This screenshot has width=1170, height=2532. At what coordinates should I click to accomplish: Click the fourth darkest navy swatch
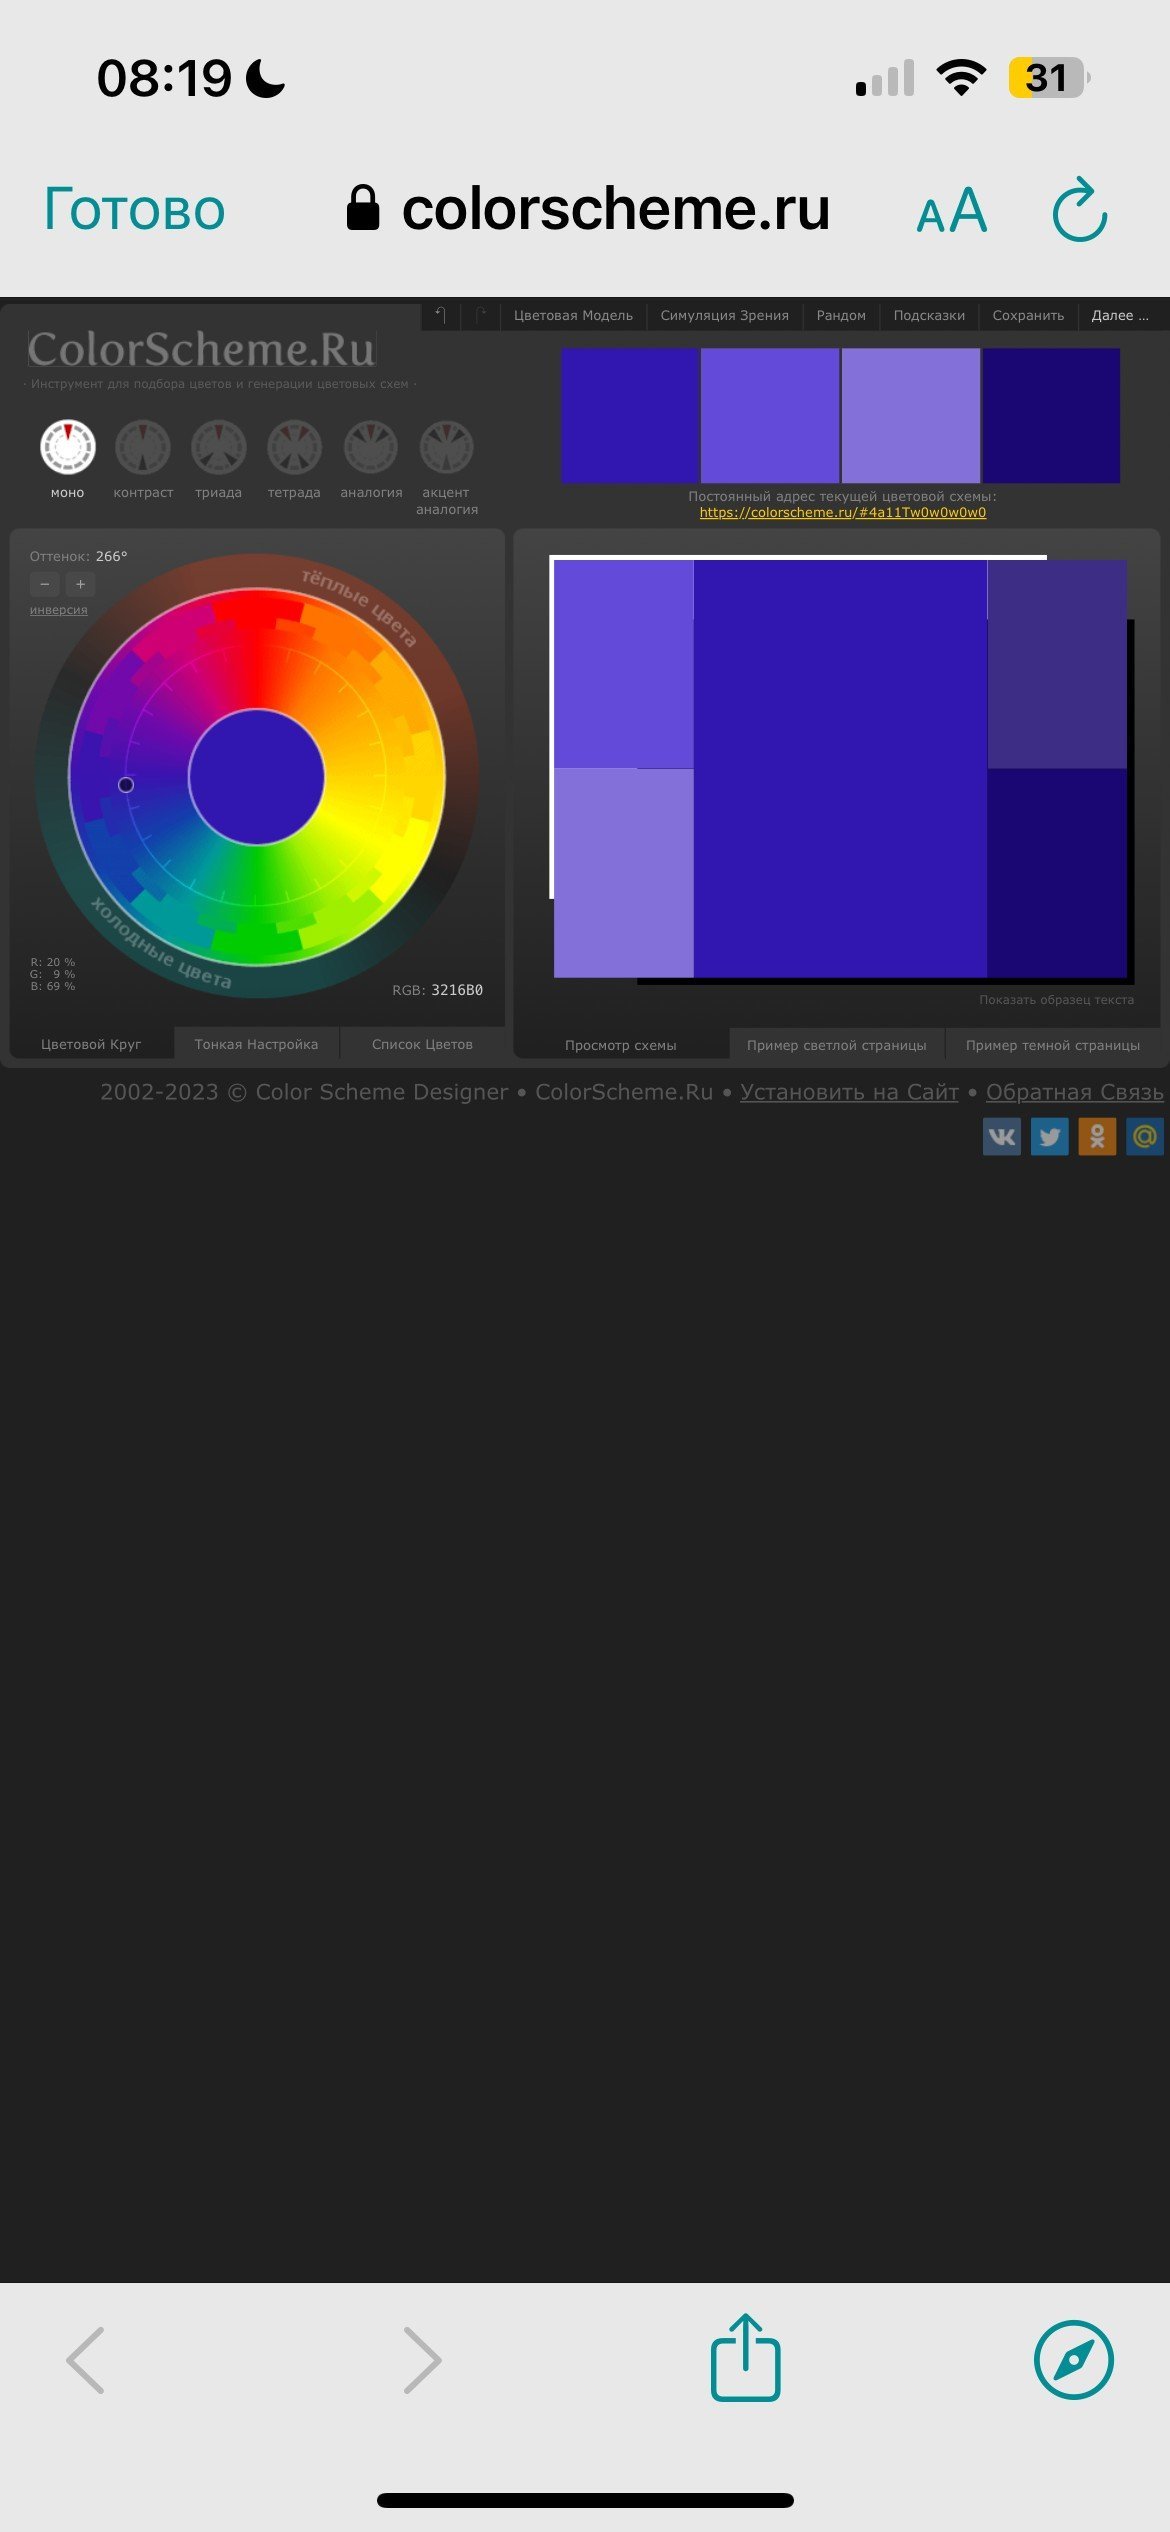tap(1051, 416)
